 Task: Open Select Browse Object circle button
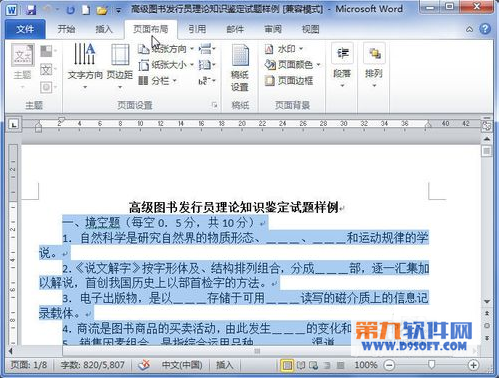coord(487,326)
